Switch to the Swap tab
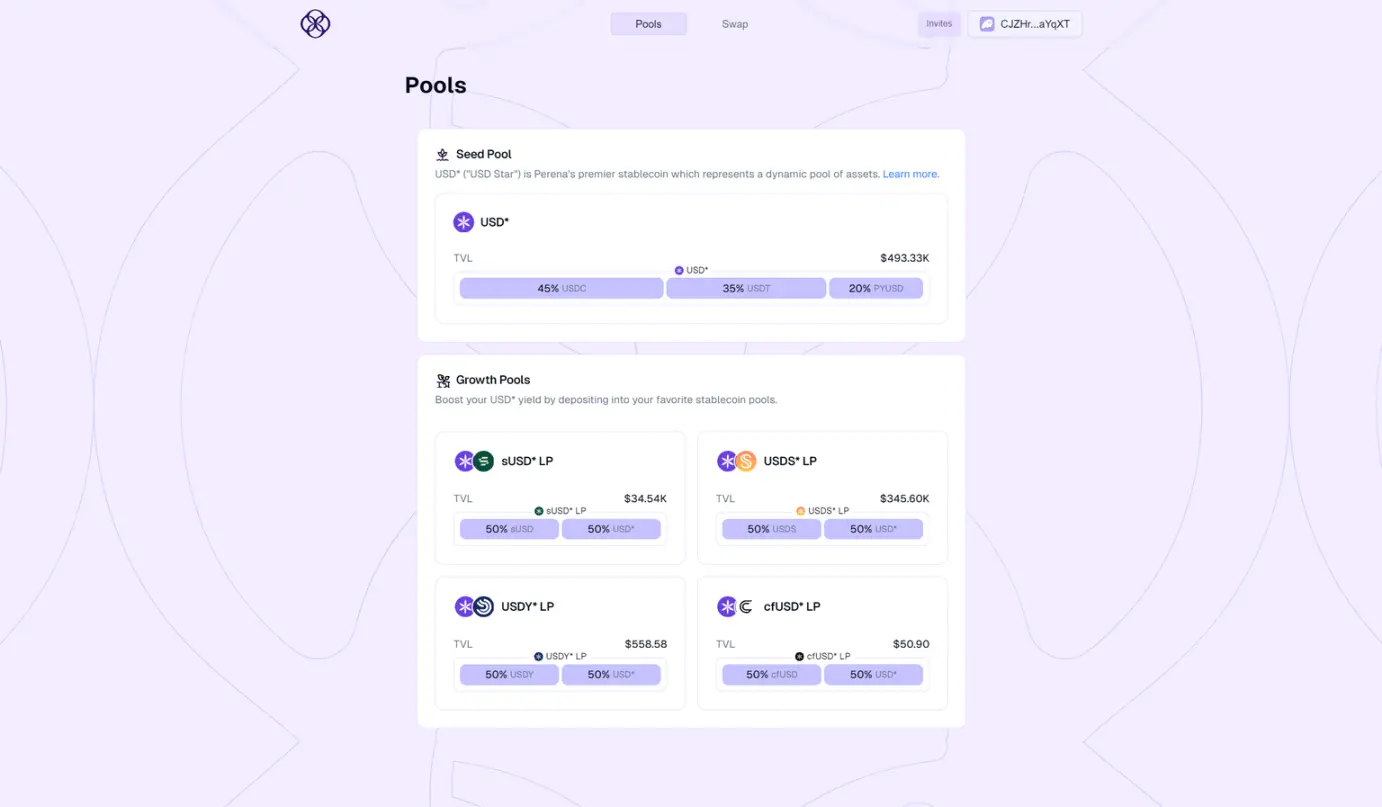This screenshot has height=807, width=1382. pyautogui.click(x=735, y=24)
